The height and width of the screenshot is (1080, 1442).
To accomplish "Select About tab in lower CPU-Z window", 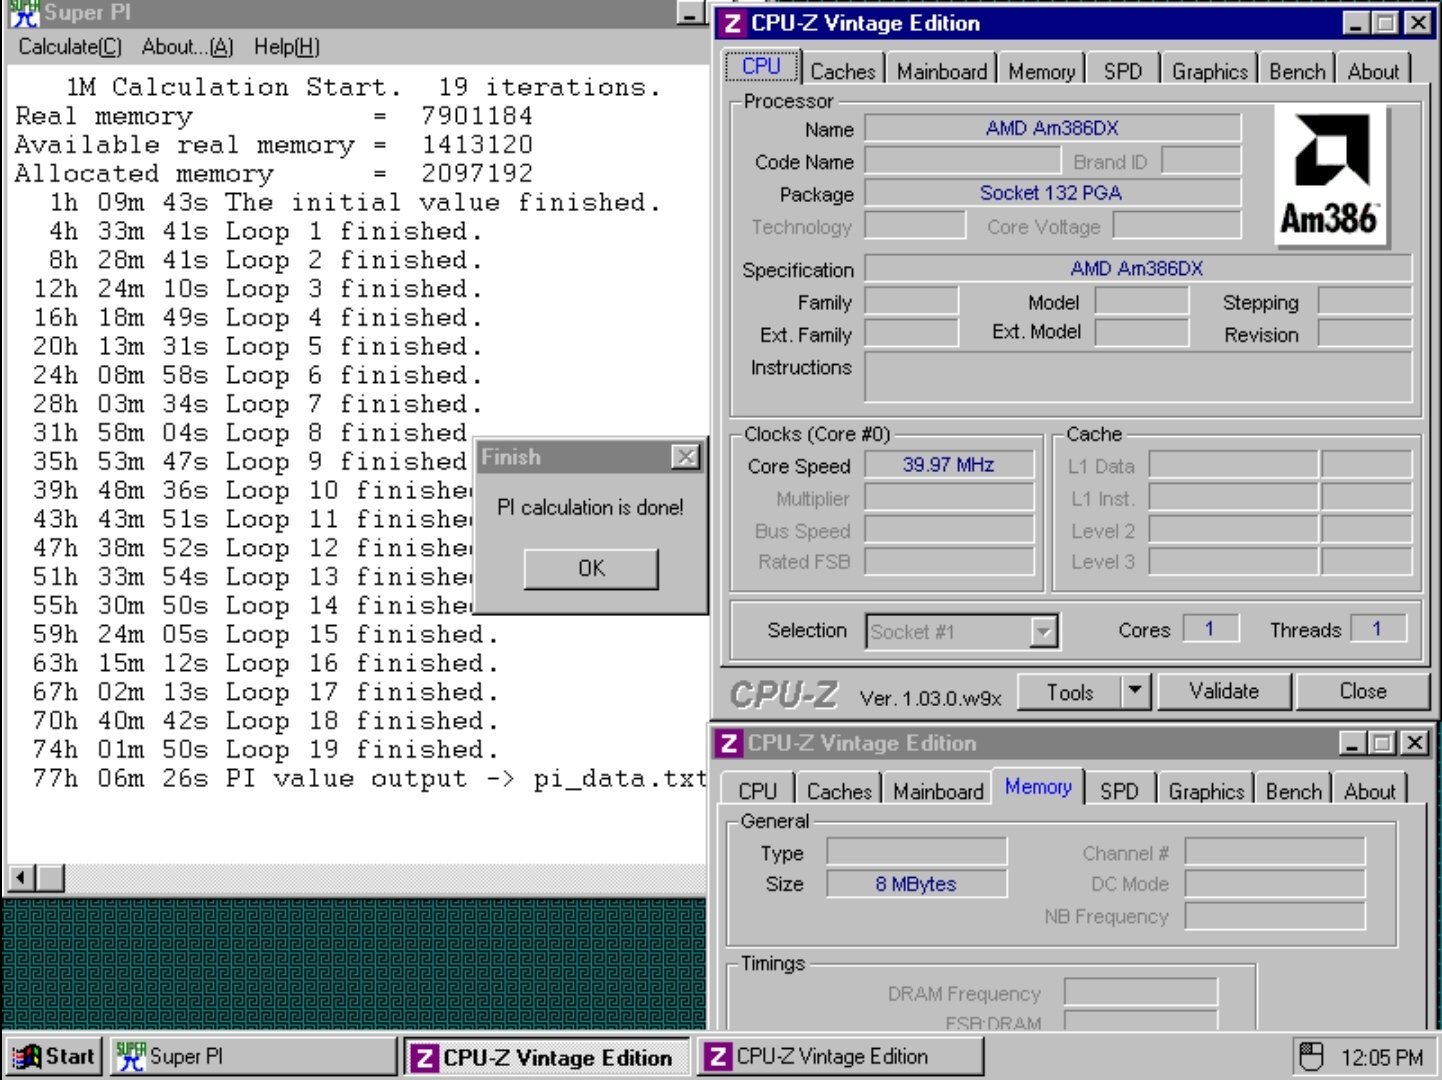I will (x=1369, y=791).
